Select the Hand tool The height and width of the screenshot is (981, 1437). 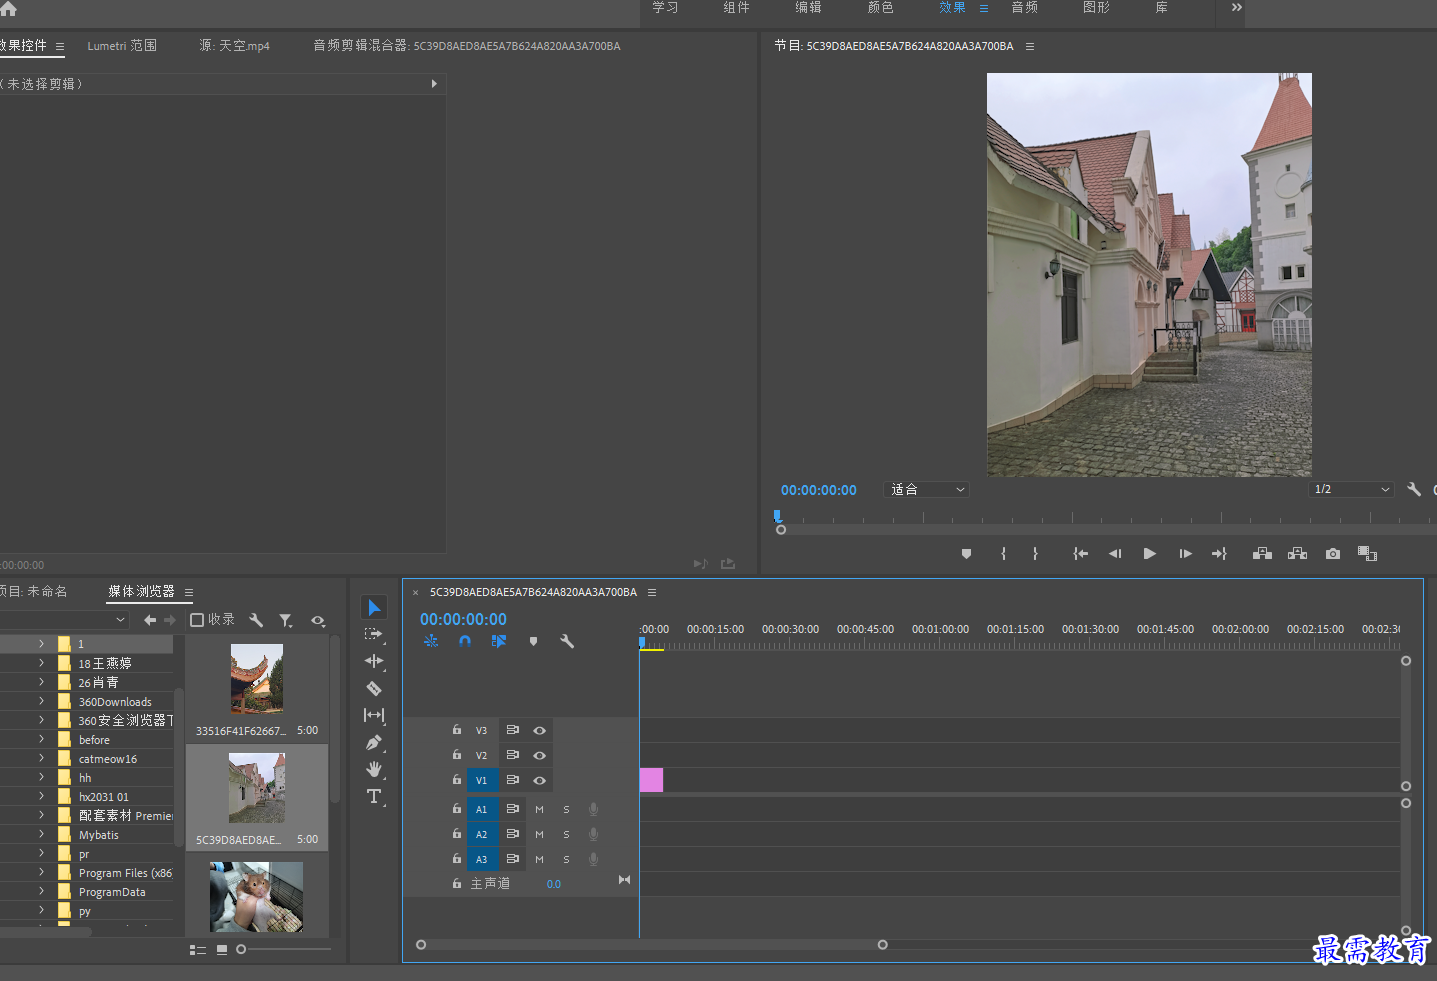[x=374, y=769]
